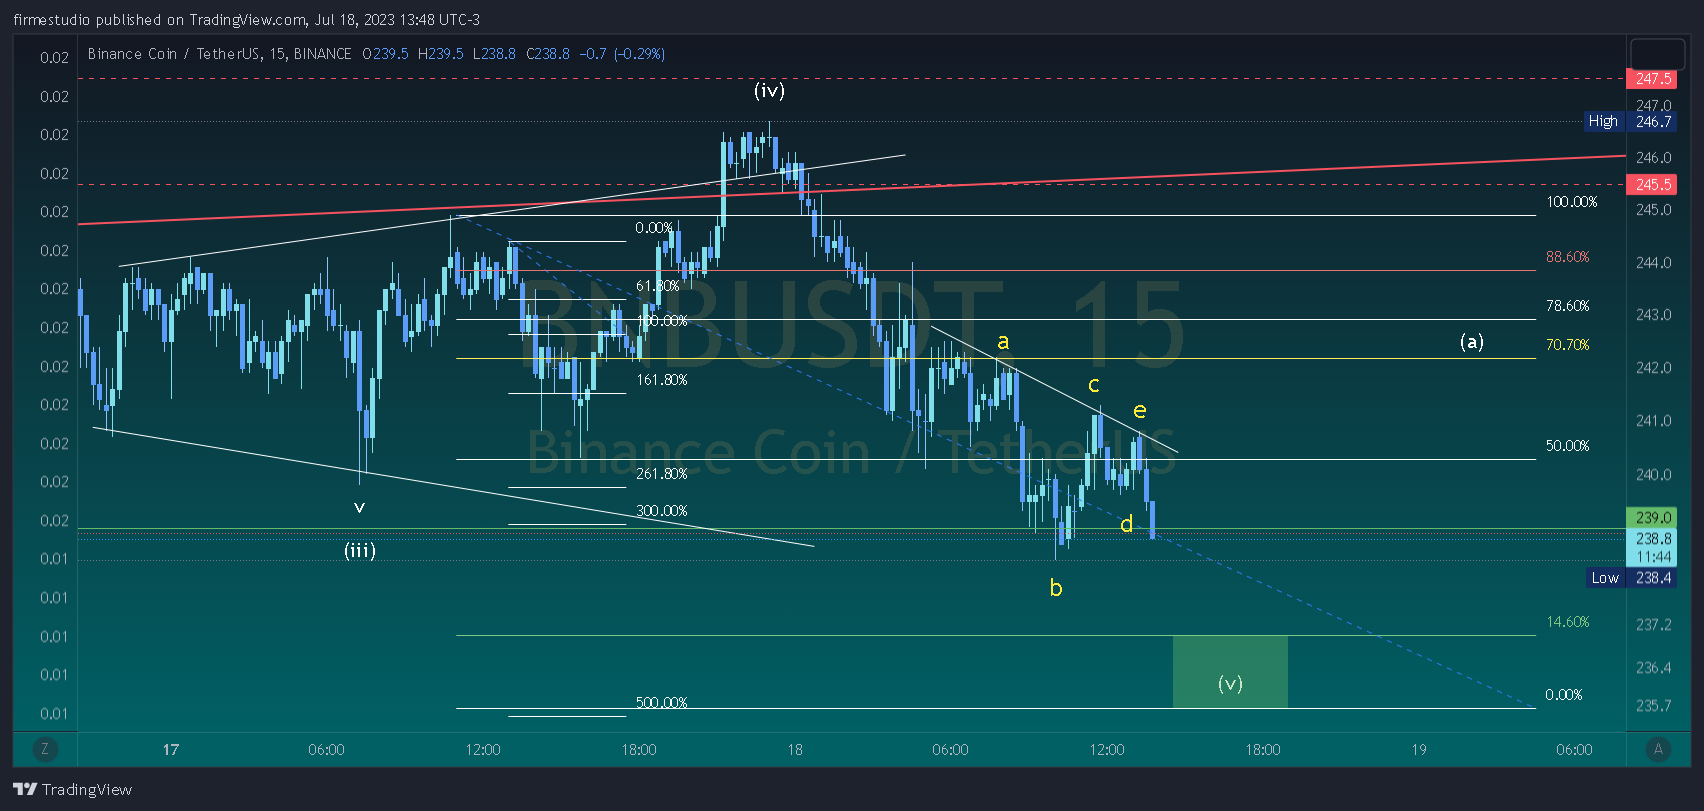
Task: Click the 261.80% extension label
Action: point(661,474)
